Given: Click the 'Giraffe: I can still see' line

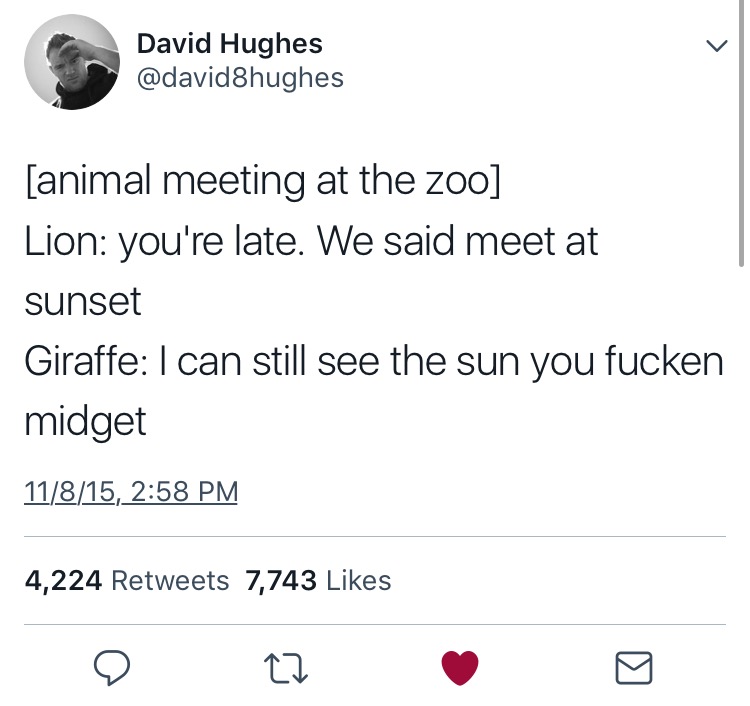Looking at the screenshot, I should tap(372, 361).
